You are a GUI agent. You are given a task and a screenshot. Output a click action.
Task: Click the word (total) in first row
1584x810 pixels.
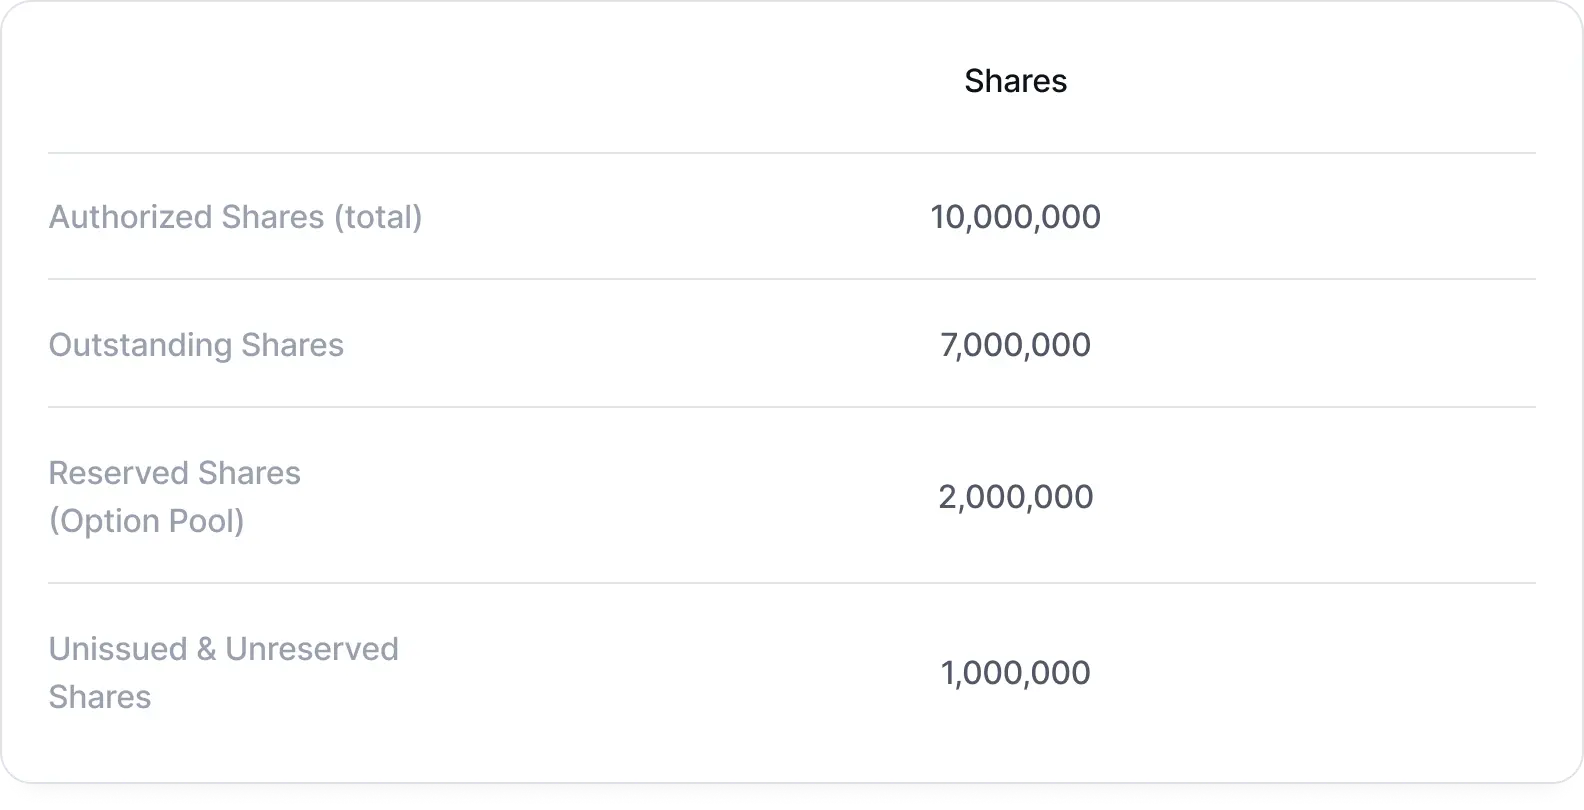click(x=378, y=217)
